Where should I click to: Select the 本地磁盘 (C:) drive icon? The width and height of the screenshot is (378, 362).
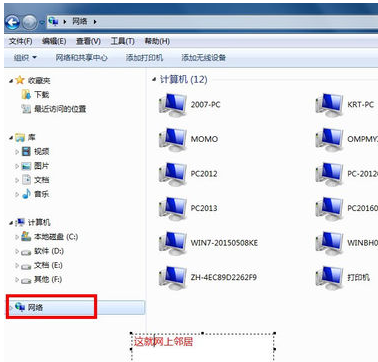[x=26, y=237]
